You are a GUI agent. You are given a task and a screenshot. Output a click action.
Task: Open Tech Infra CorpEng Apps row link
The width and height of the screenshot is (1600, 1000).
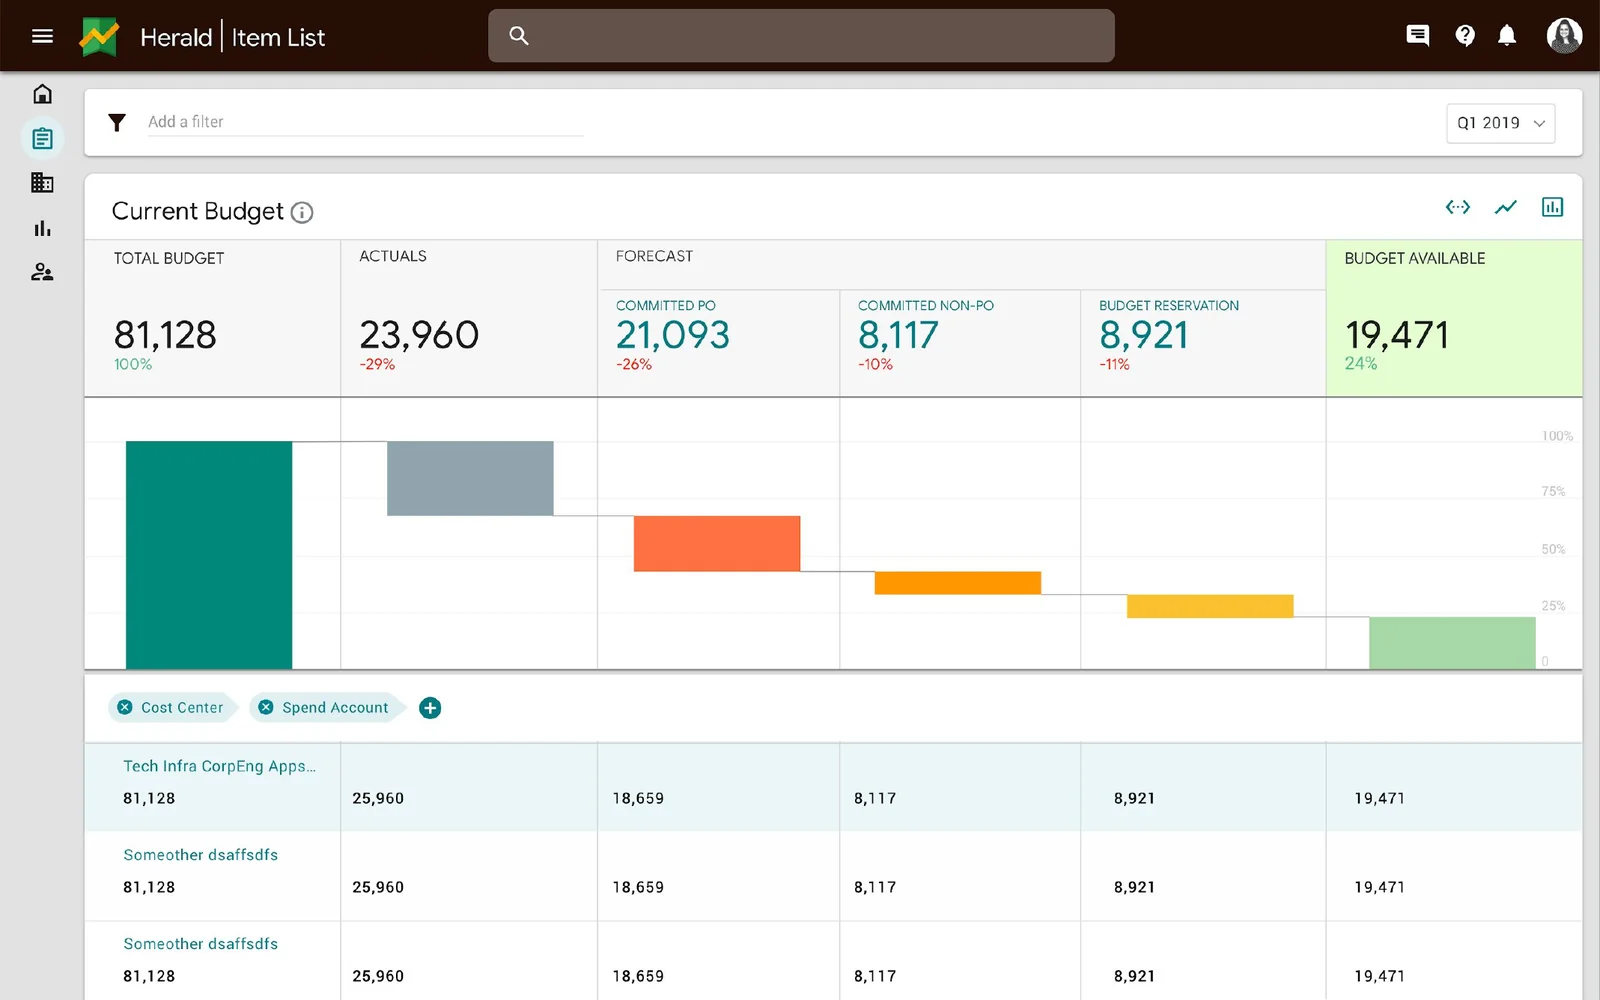tap(219, 766)
